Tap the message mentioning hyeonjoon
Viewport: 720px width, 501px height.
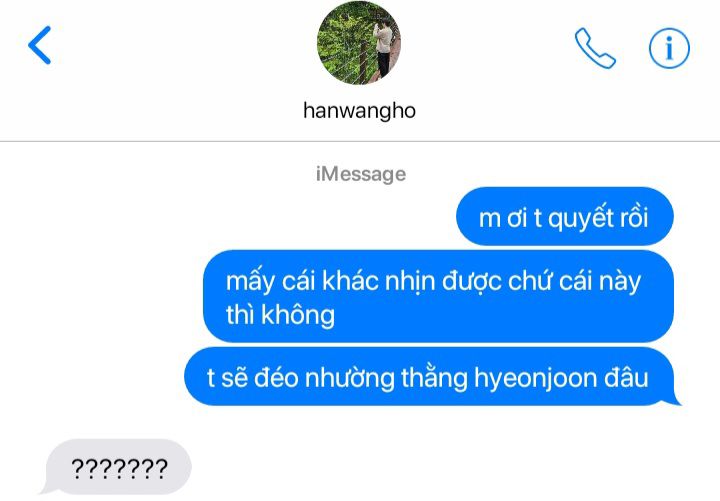pos(432,377)
